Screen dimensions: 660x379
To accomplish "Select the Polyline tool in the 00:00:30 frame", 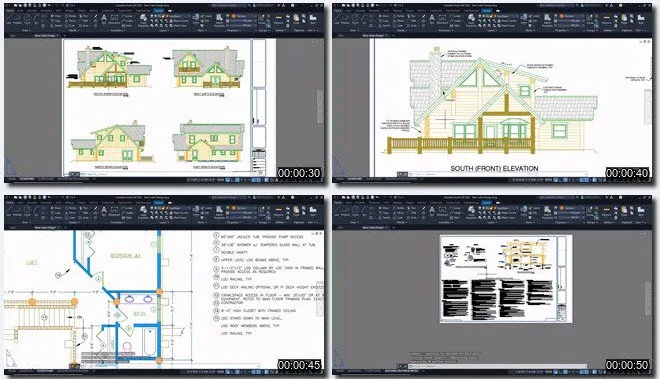I will [x=17, y=18].
